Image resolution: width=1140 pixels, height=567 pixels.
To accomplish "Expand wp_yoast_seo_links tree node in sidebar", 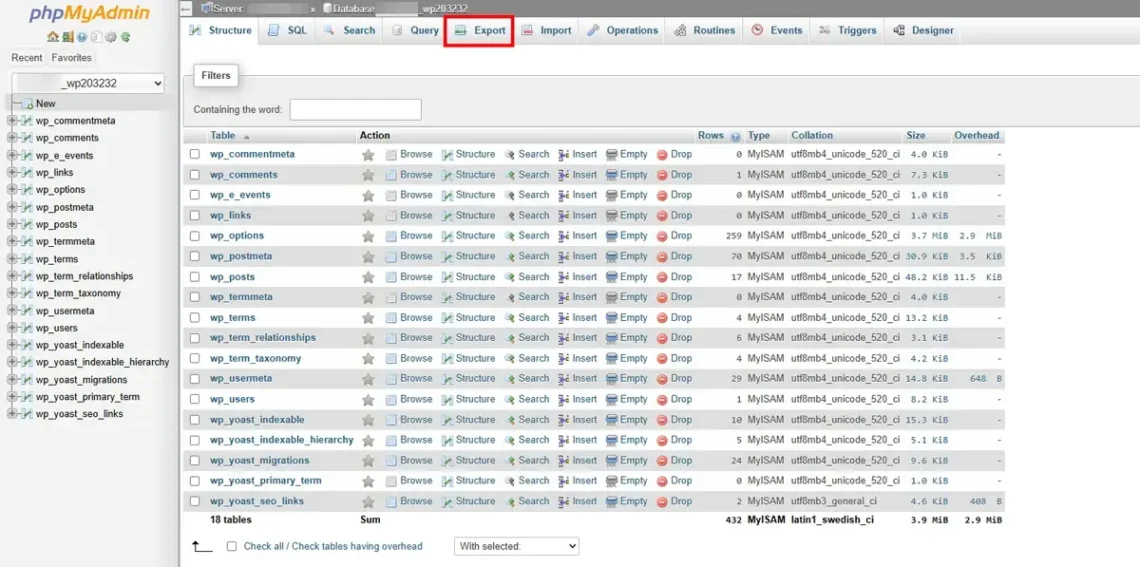I will tap(12, 414).
